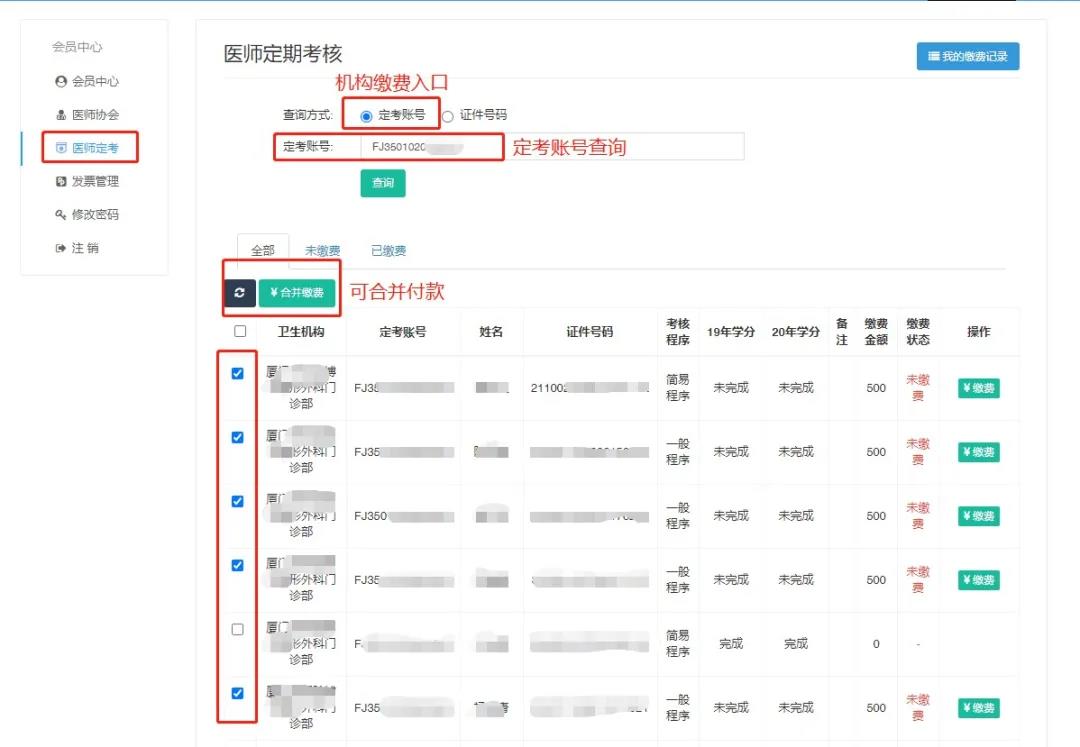
Task: Click 注销 to log out
Action: pyautogui.click(x=84, y=248)
